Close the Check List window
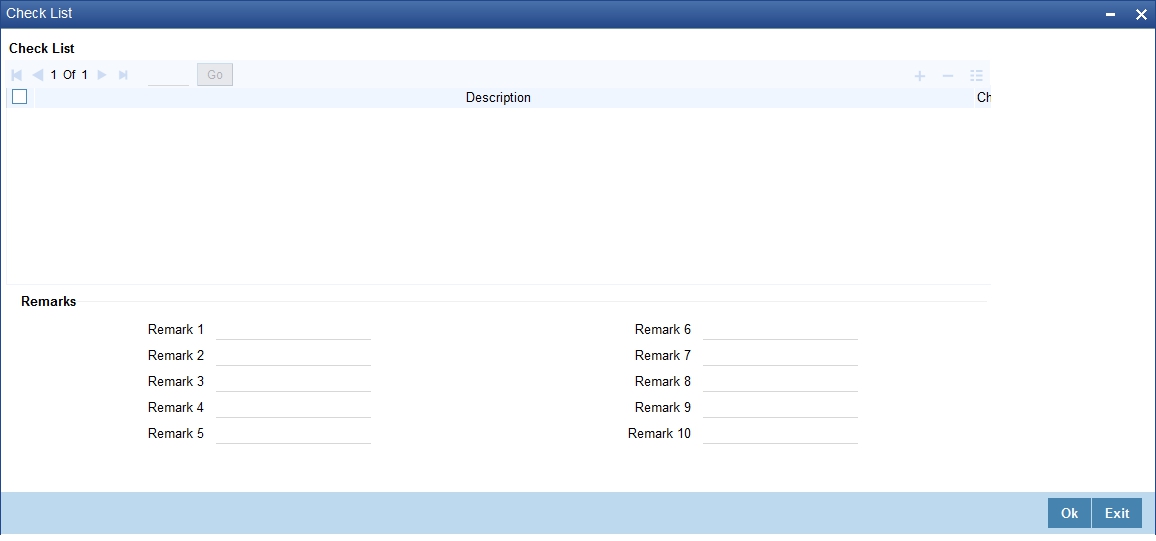The image size is (1156, 541). tap(1141, 15)
